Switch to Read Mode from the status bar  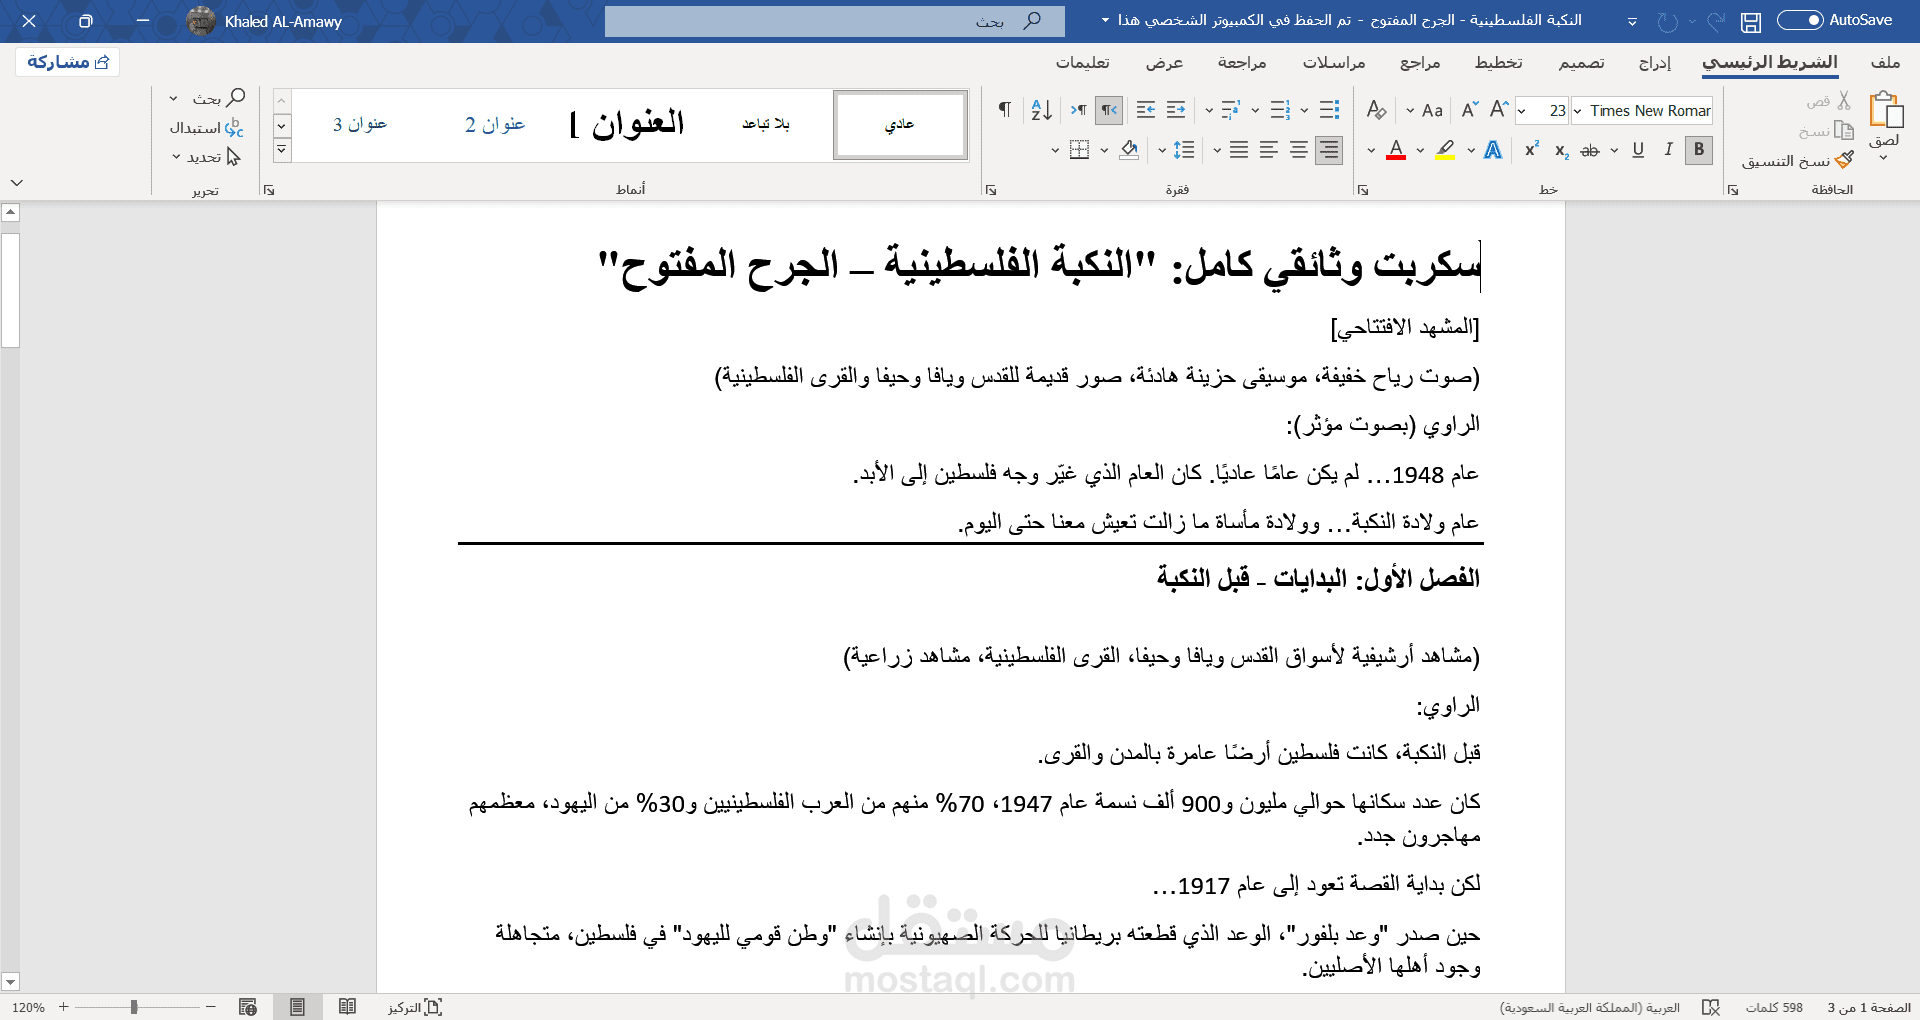347,1007
